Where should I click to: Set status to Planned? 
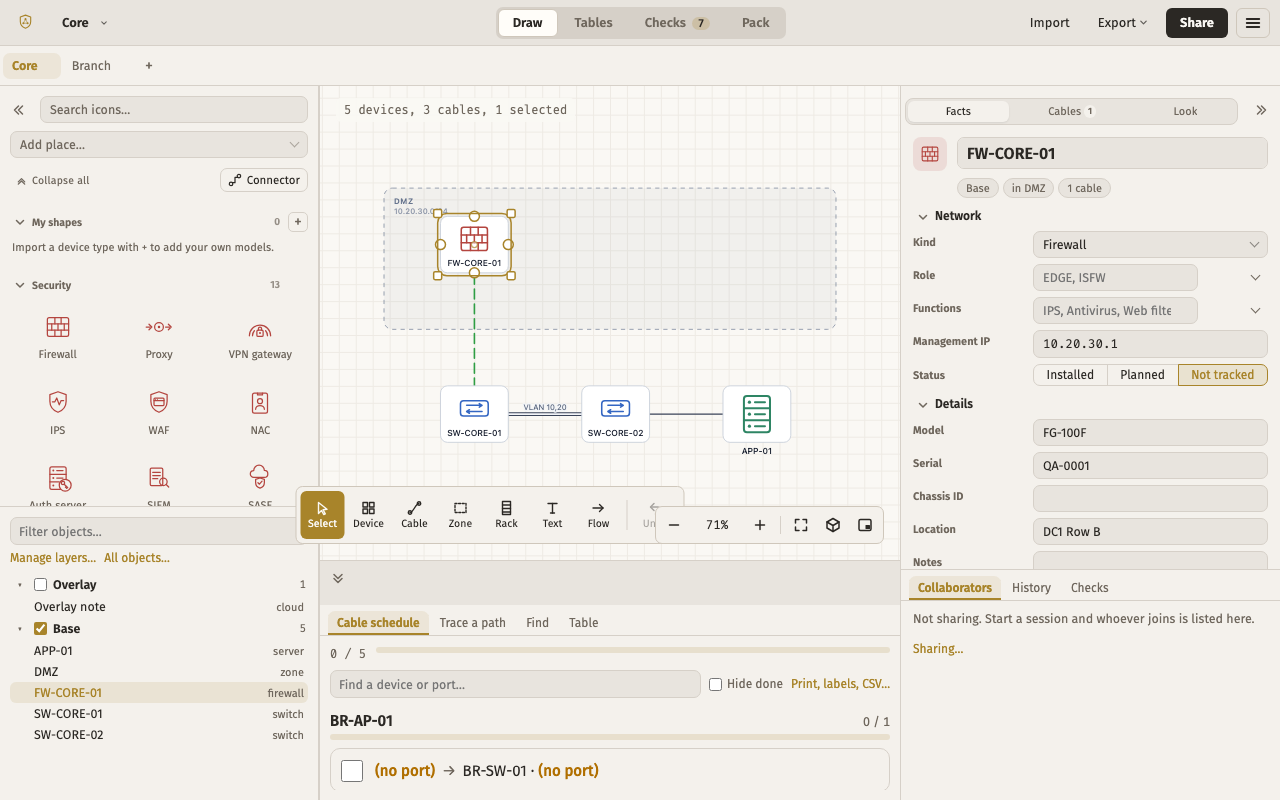coord(1142,375)
